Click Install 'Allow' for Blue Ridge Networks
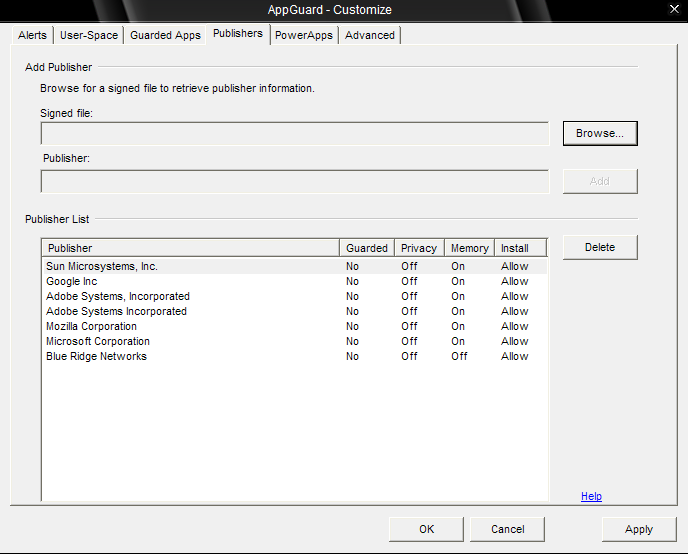The width and height of the screenshot is (688, 554). pyautogui.click(x=515, y=356)
